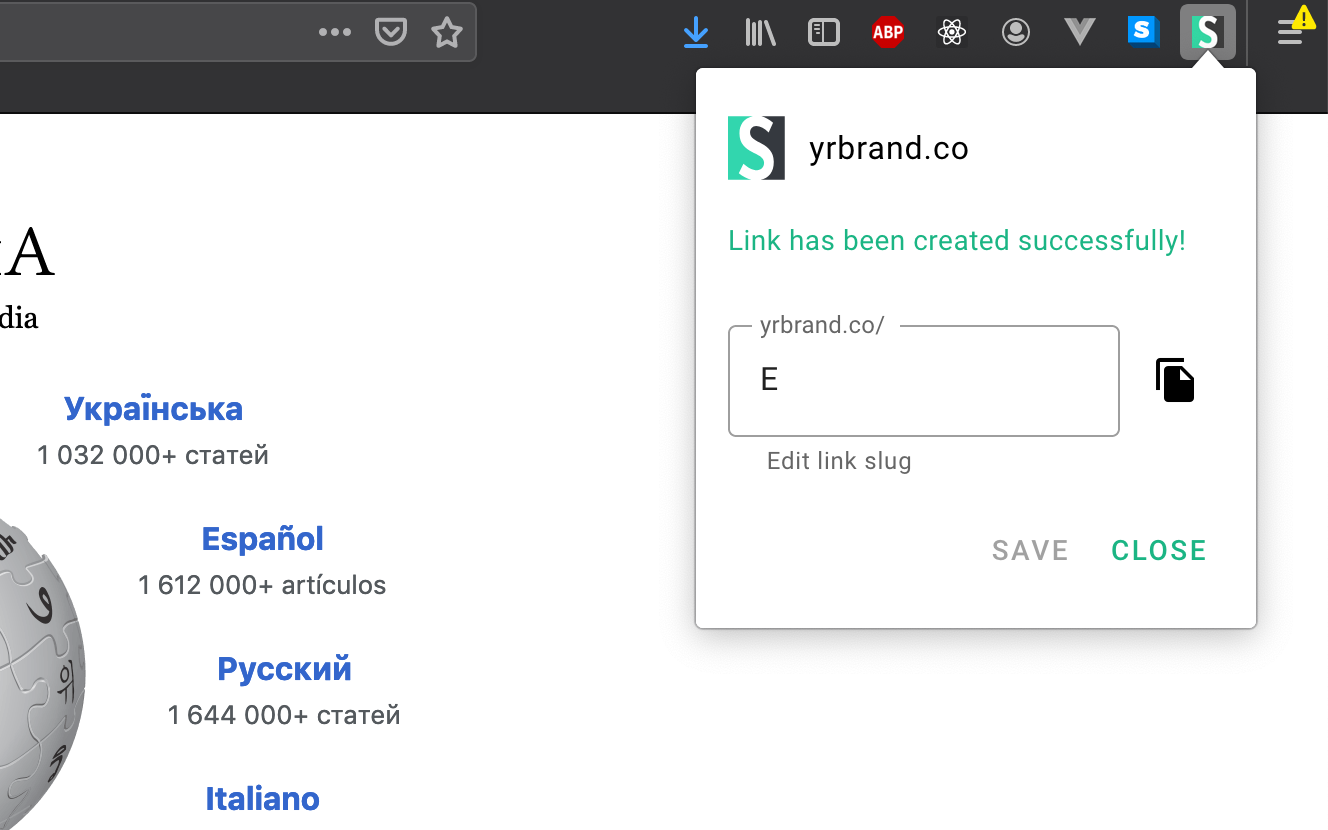Save this page to Pocket
The height and width of the screenshot is (830, 1328).
(391, 31)
